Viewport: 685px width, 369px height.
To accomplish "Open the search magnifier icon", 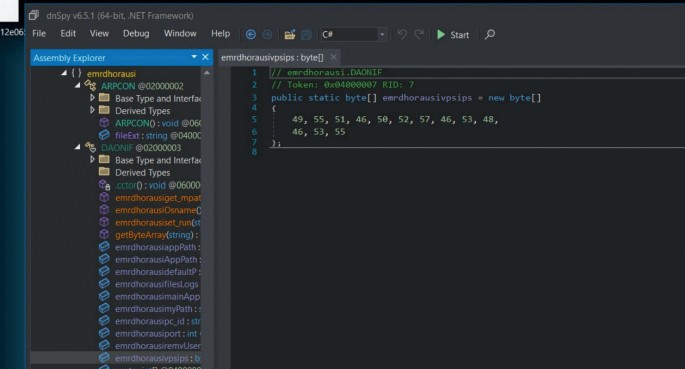I will (490, 34).
